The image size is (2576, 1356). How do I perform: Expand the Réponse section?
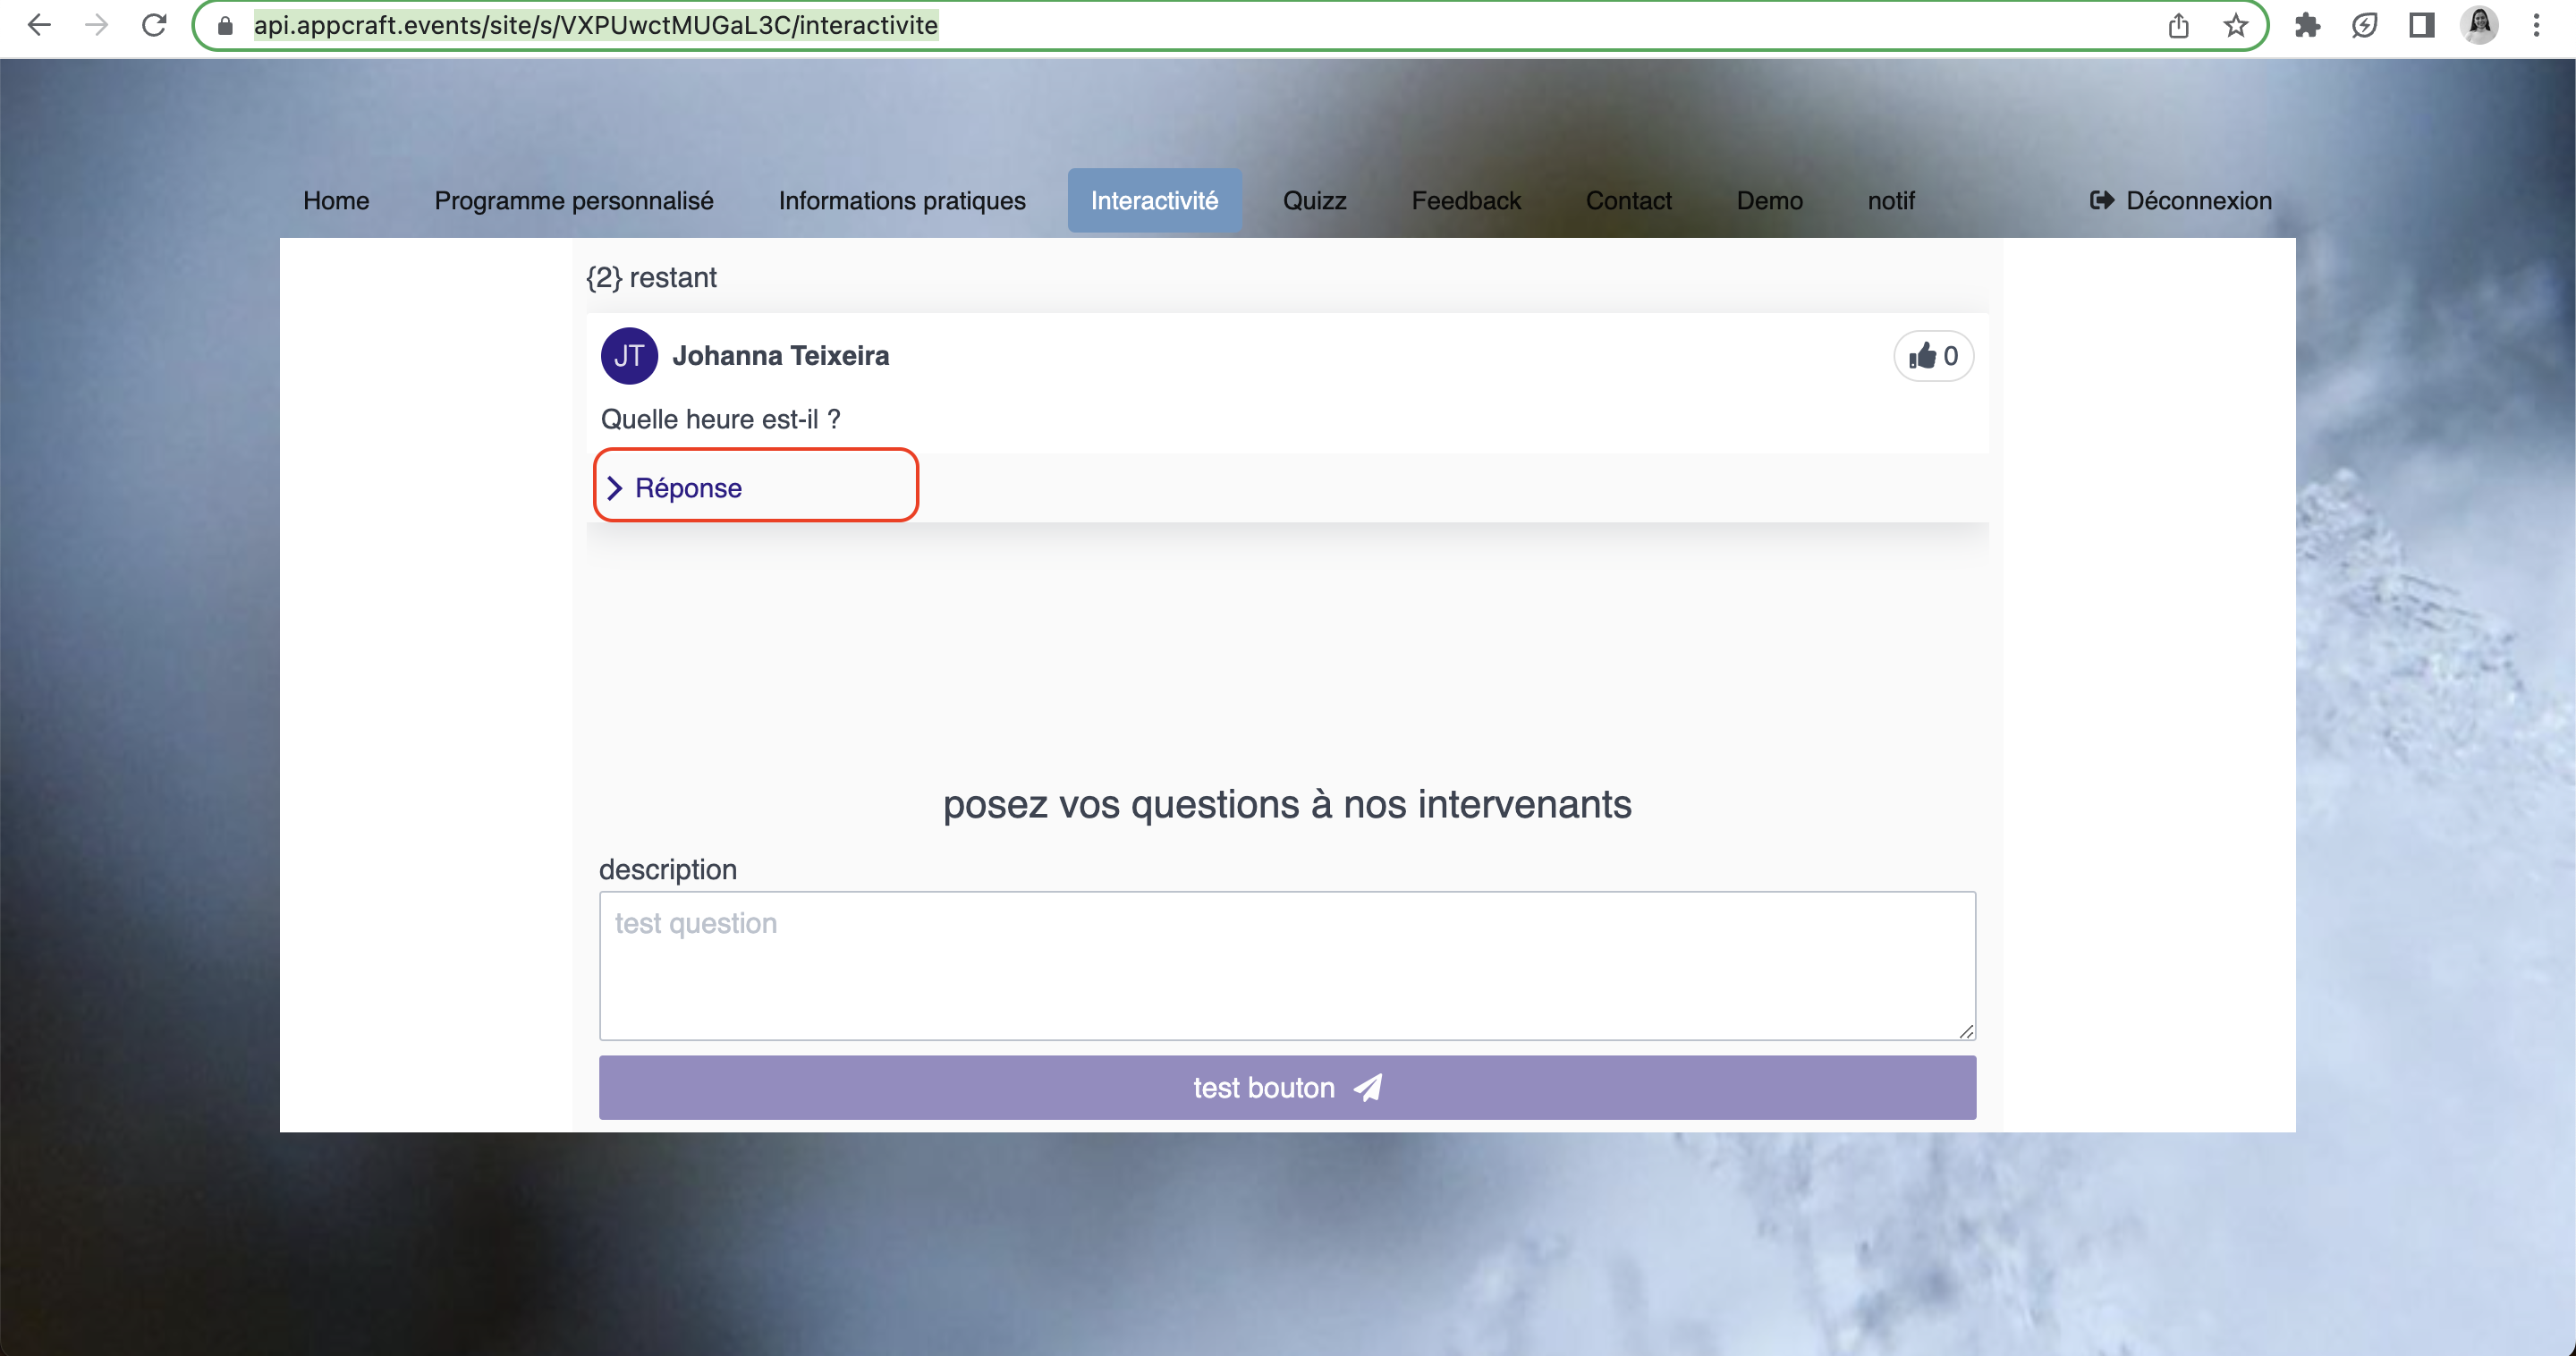tap(687, 487)
